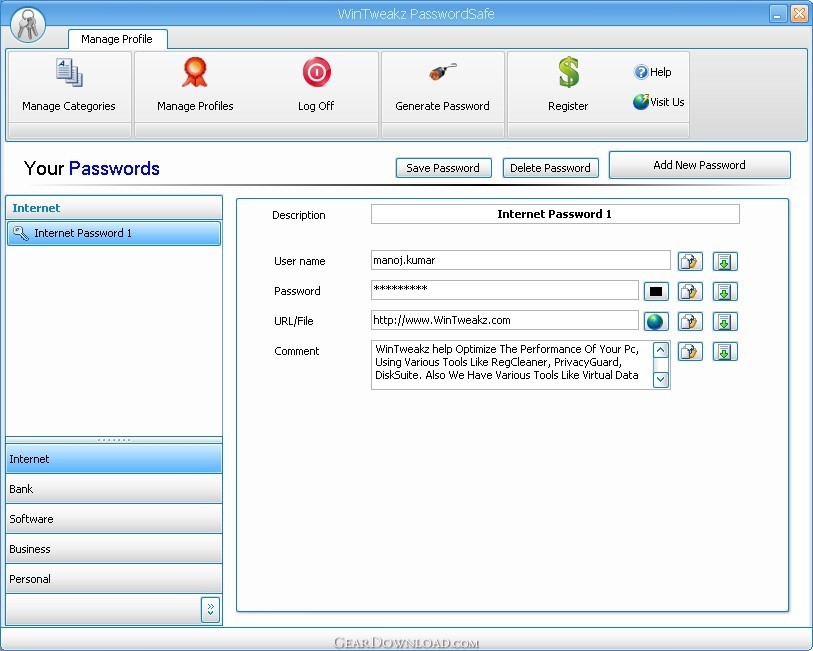Open Help from the ribbon
This screenshot has width=813, height=651.
(x=652, y=72)
